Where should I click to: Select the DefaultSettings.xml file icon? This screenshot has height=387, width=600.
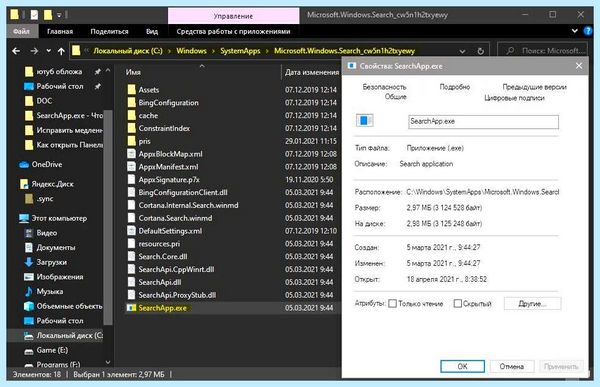(x=131, y=231)
